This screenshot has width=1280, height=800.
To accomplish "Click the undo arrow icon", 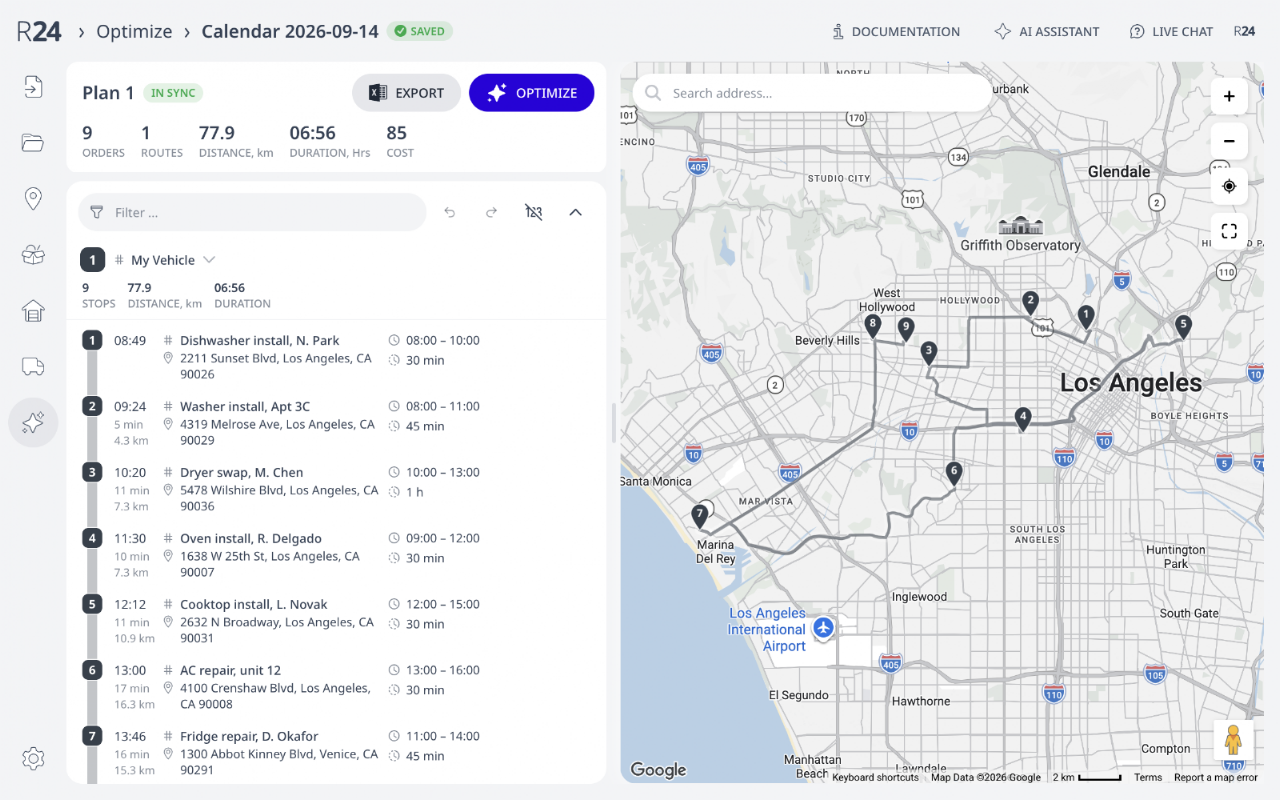I will [x=450, y=212].
